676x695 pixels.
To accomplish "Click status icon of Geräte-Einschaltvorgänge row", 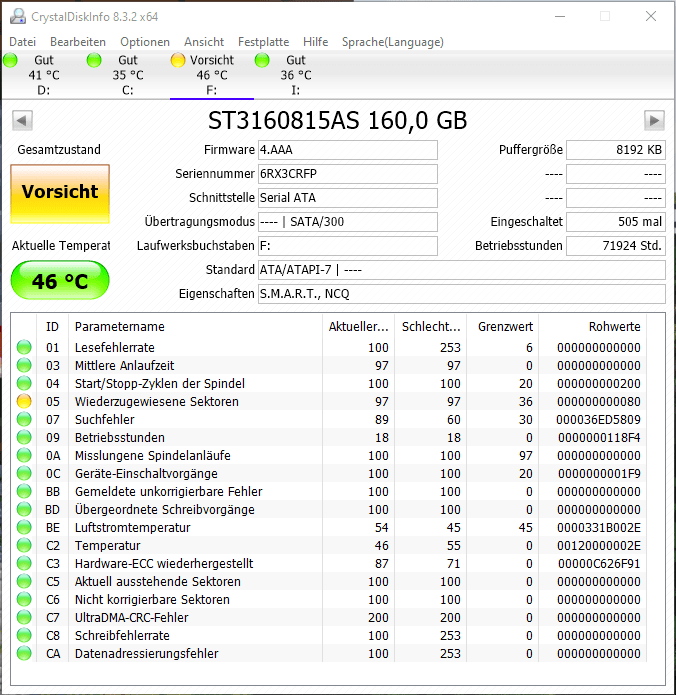I will coord(24,473).
